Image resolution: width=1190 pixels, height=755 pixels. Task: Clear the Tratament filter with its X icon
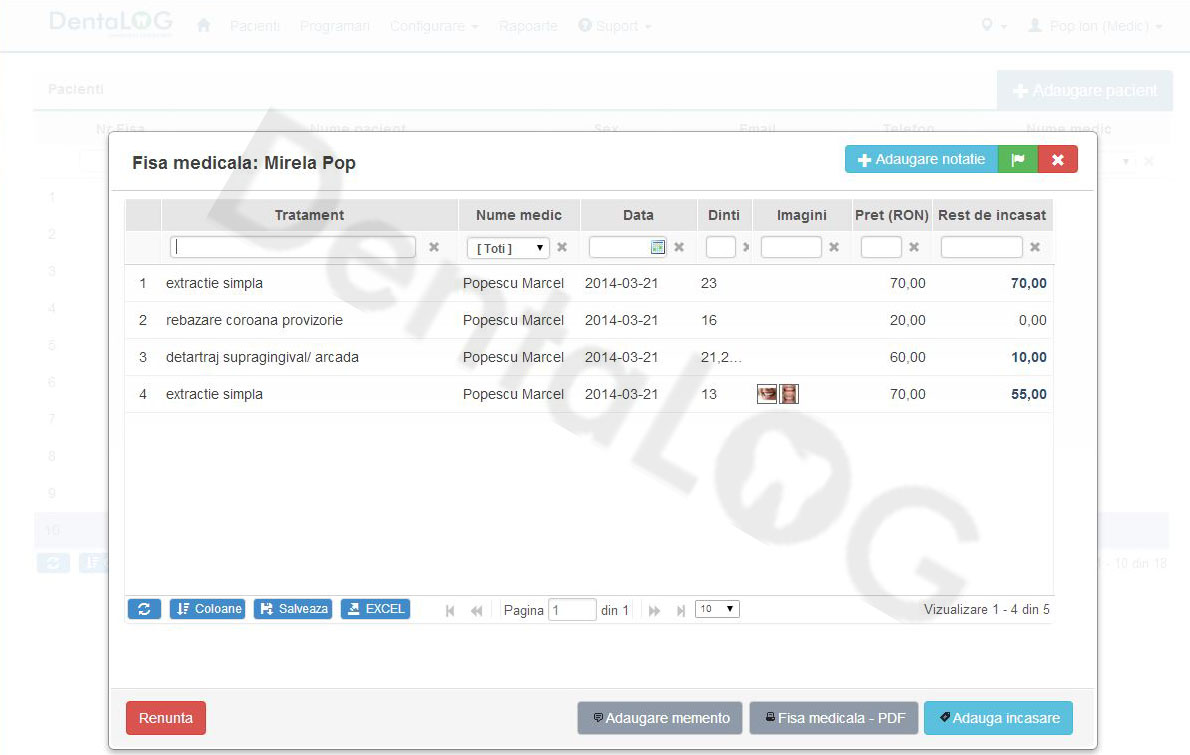[x=434, y=247]
